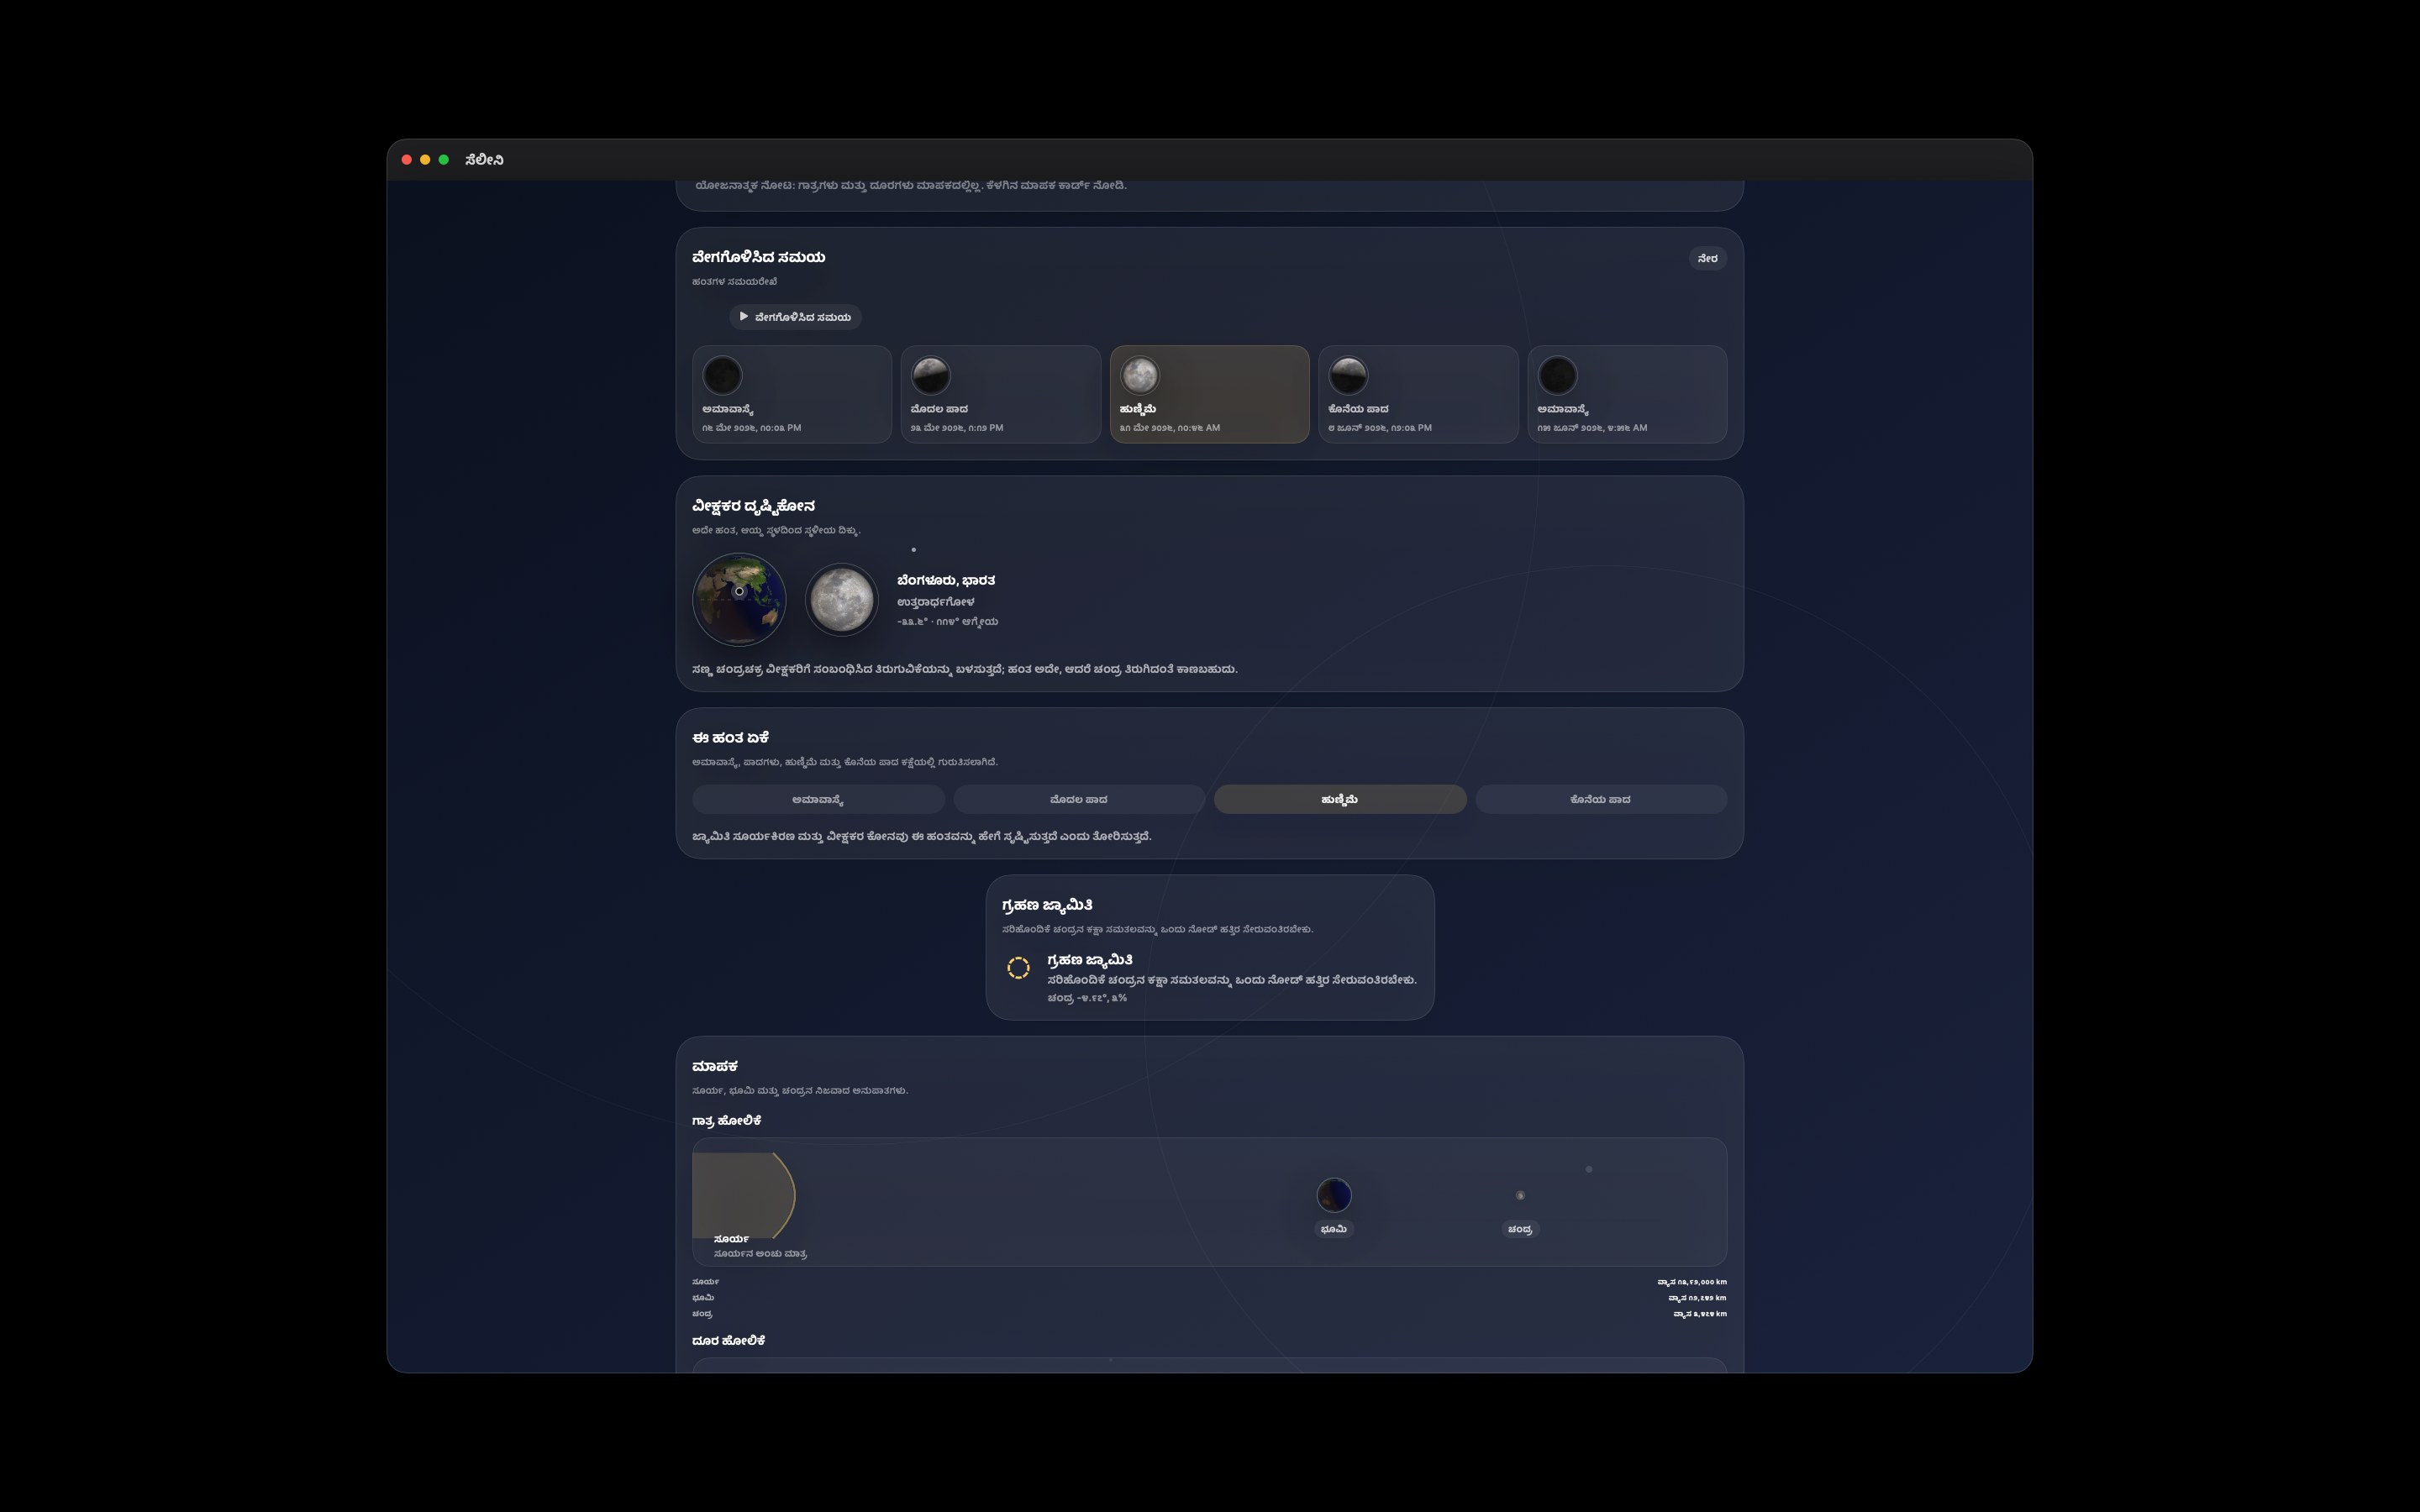Click the ಉತ್ತರಾರ್ಧಗೋಳ hemisphere text
This screenshot has height=1512, width=2420.
(x=935, y=602)
